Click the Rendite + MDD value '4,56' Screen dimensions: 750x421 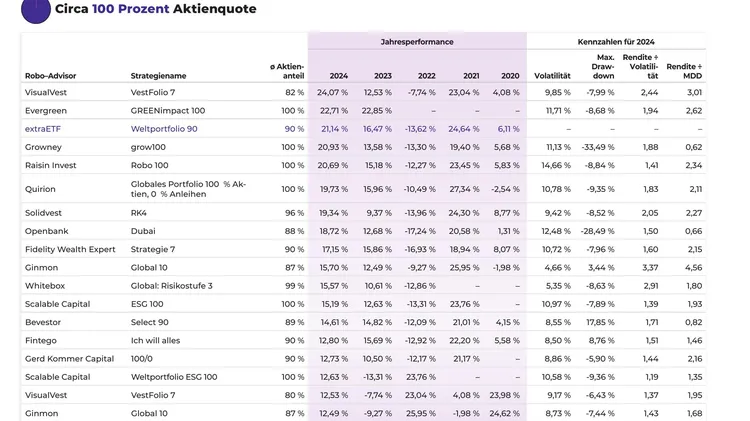tap(694, 267)
